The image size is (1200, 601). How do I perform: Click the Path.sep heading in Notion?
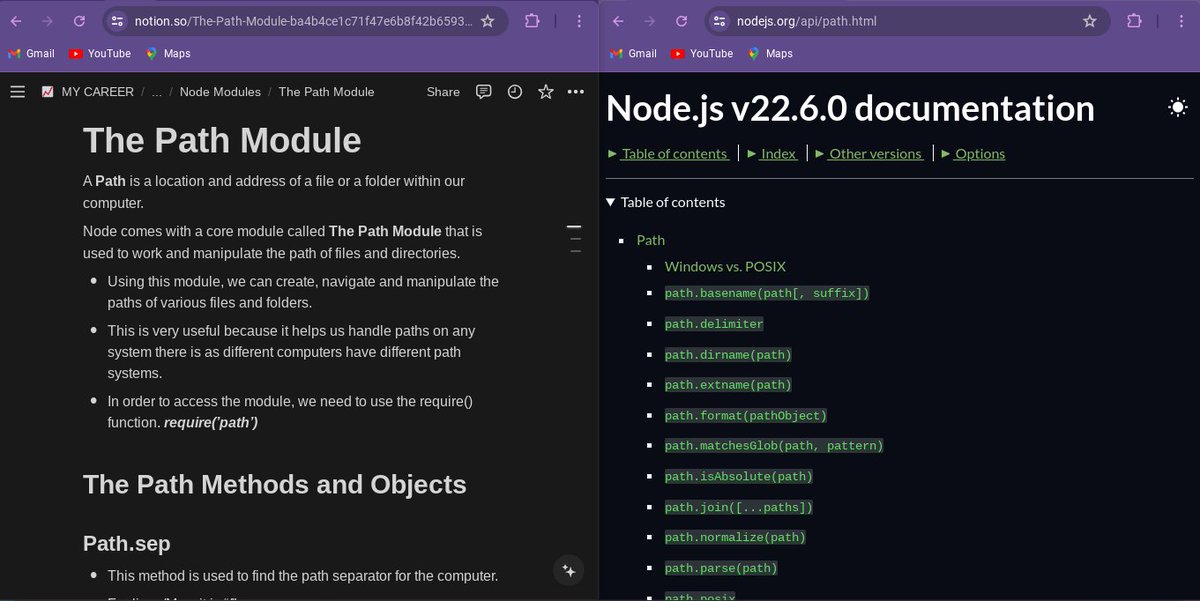(127, 543)
